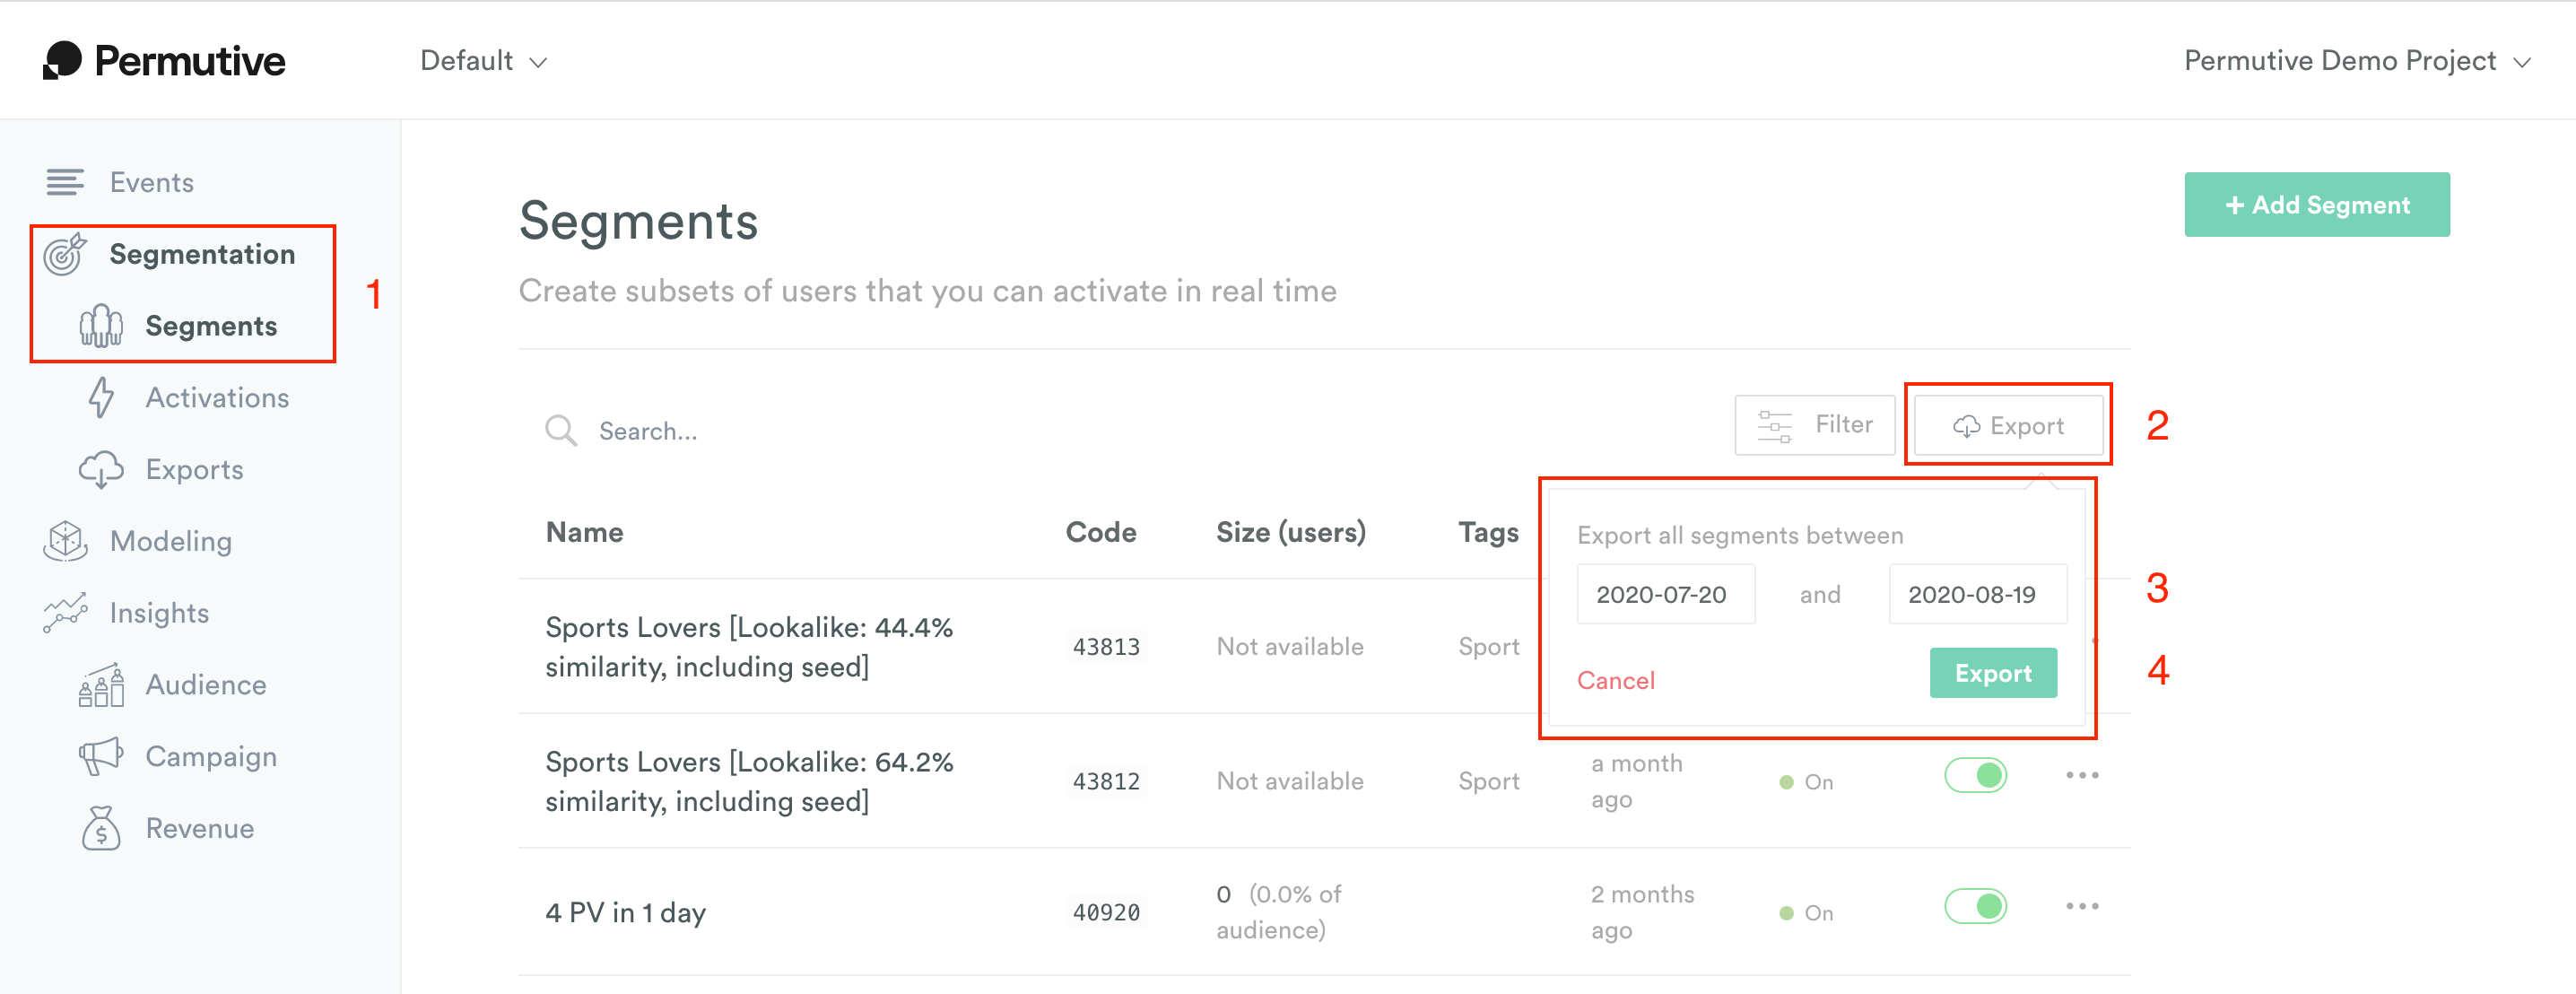Click the Filter button

[x=1814, y=426]
